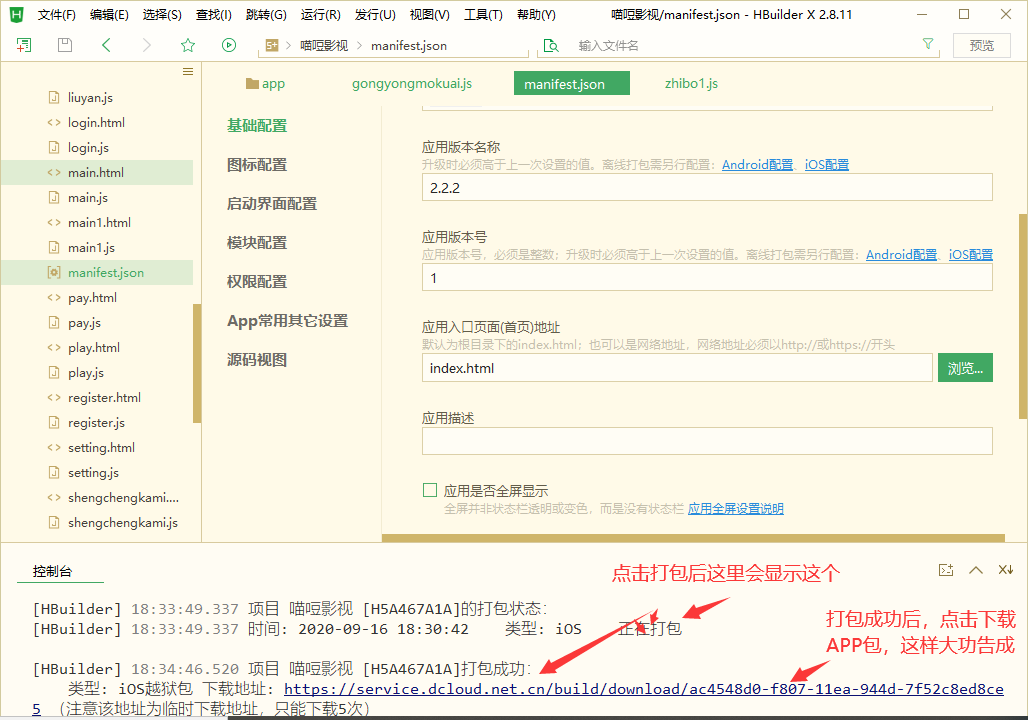This screenshot has width=1028, height=720.
Task: Select the 模块配置 section
Action: [x=257, y=243]
